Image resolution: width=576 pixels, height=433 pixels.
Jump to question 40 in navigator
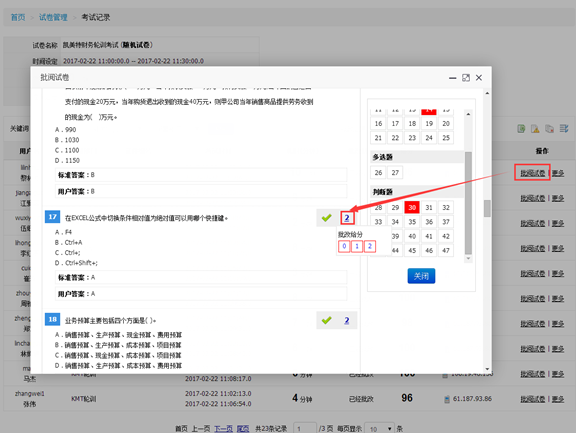click(412, 236)
